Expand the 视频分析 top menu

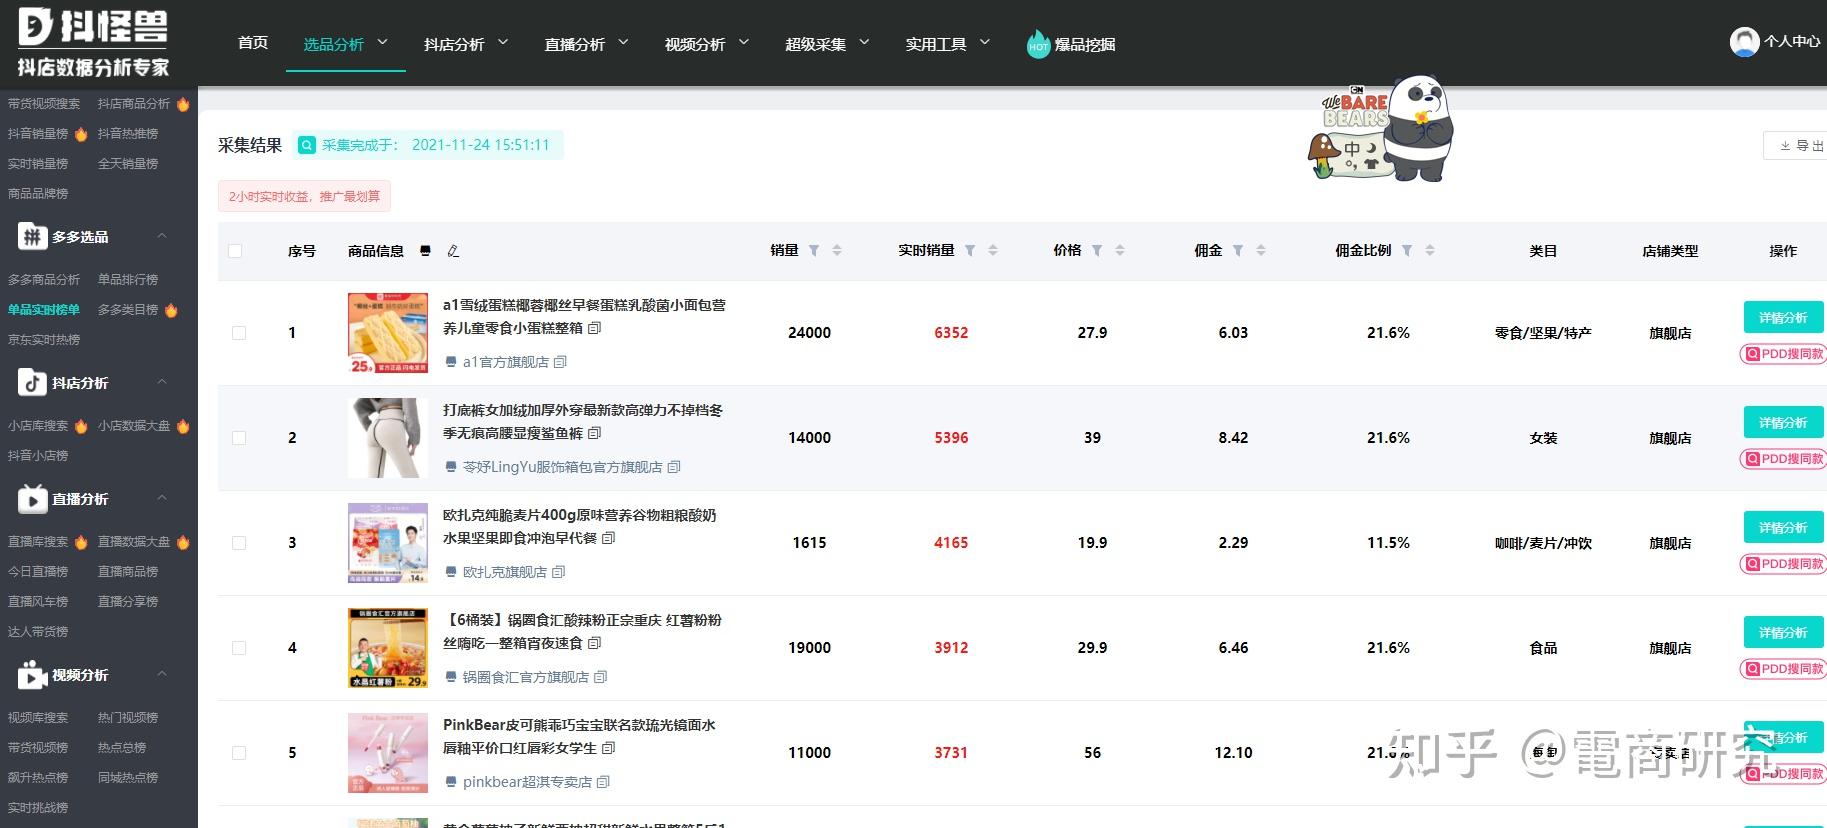click(x=707, y=44)
